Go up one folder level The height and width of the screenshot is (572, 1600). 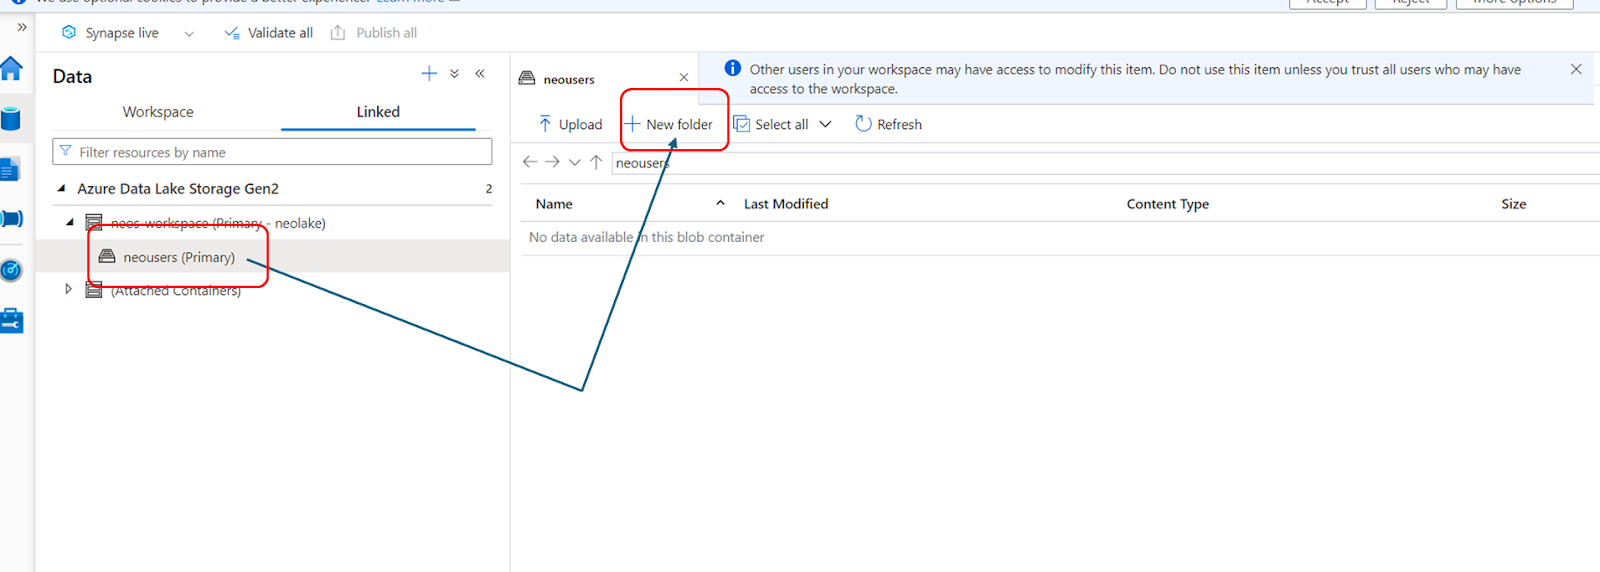point(596,162)
